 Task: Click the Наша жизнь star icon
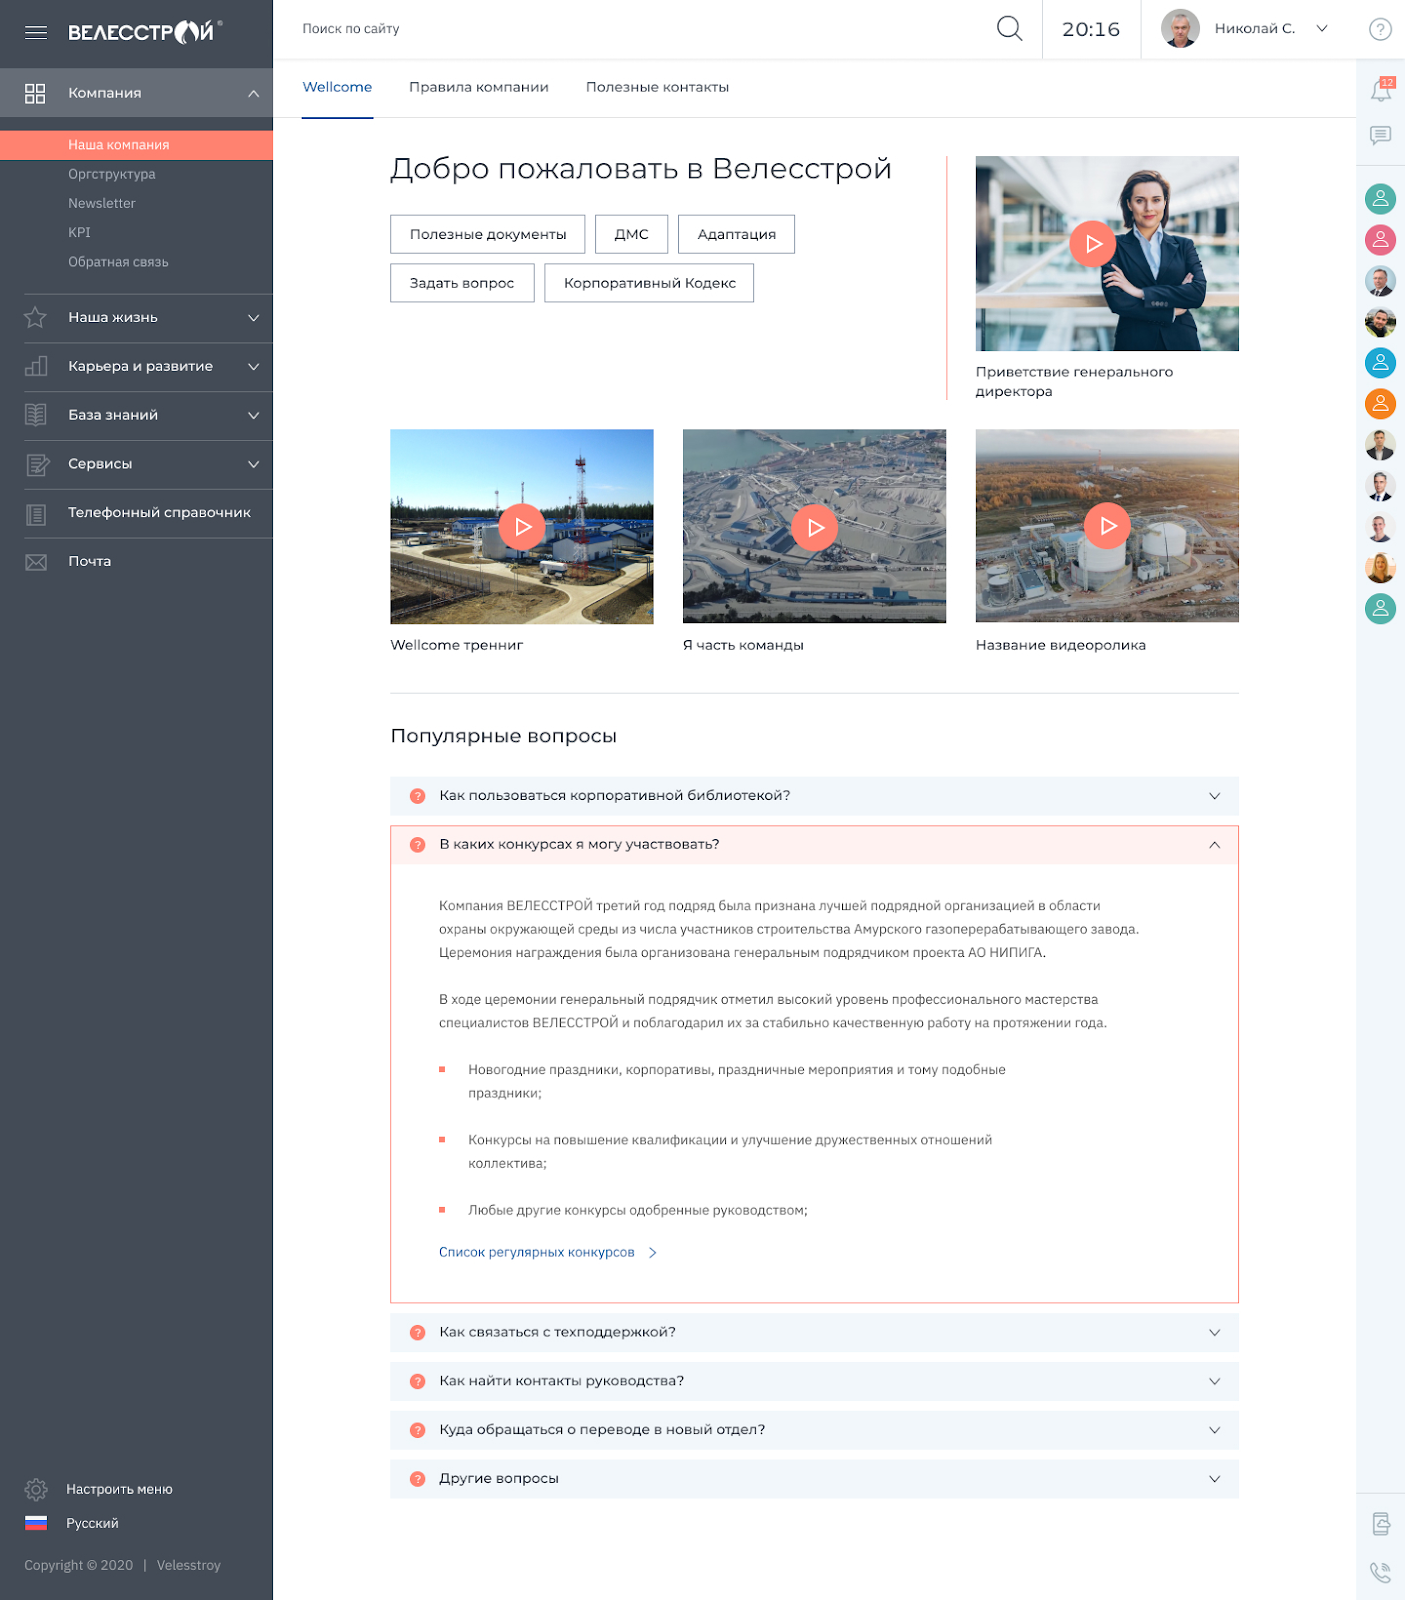pyautogui.click(x=35, y=317)
